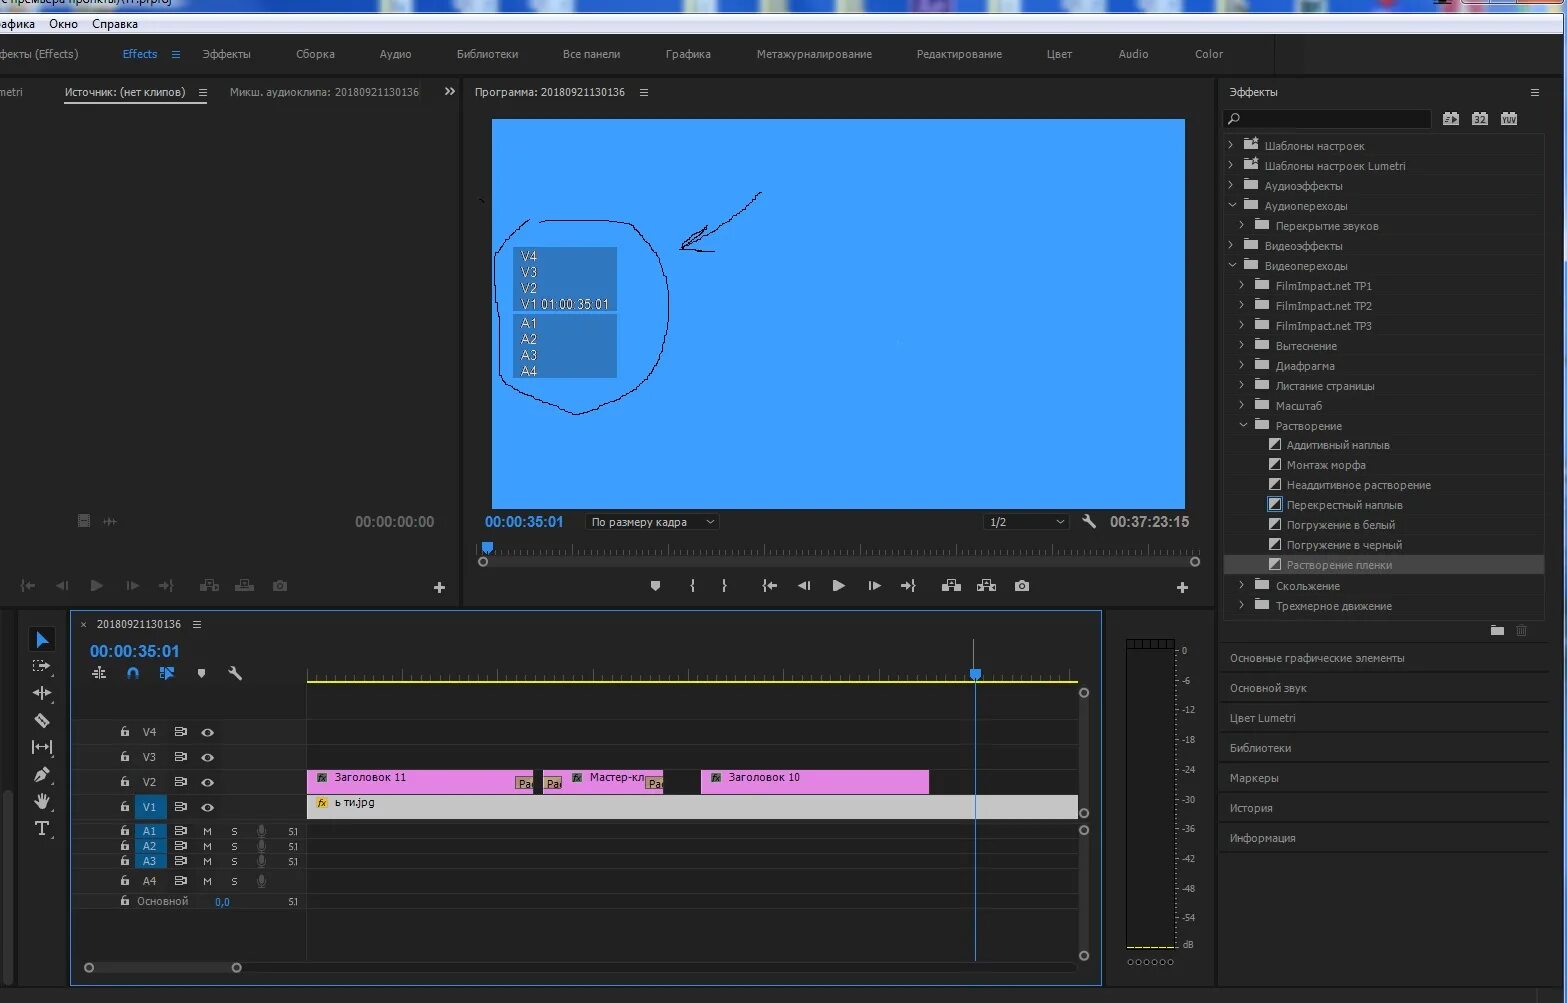Step forward one frame in Program monitor
The image size is (1567, 1003).
tap(874, 586)
